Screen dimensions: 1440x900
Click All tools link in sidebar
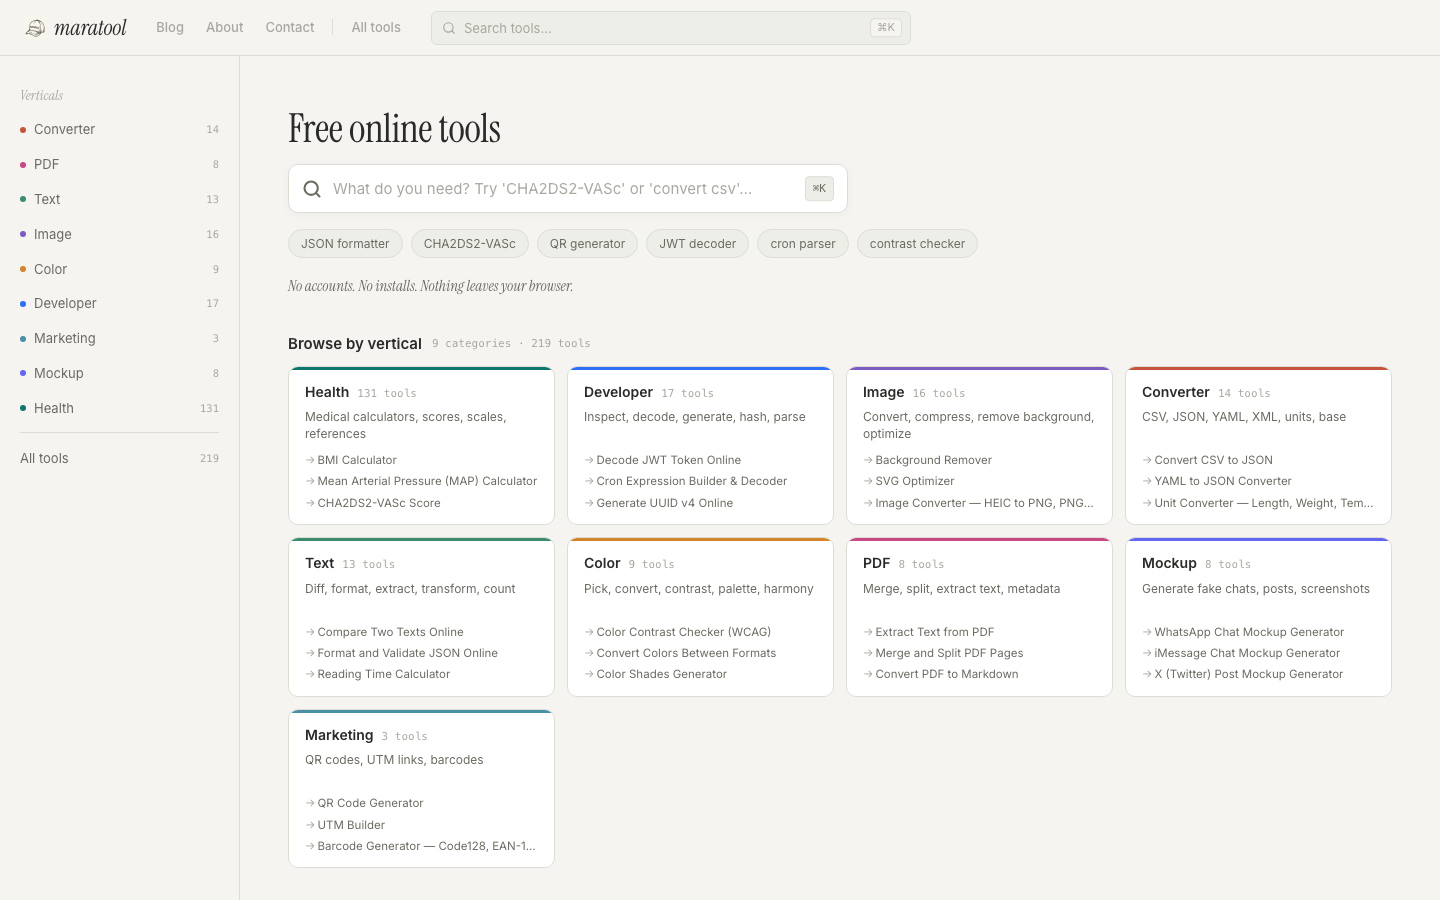click(120, 458)
